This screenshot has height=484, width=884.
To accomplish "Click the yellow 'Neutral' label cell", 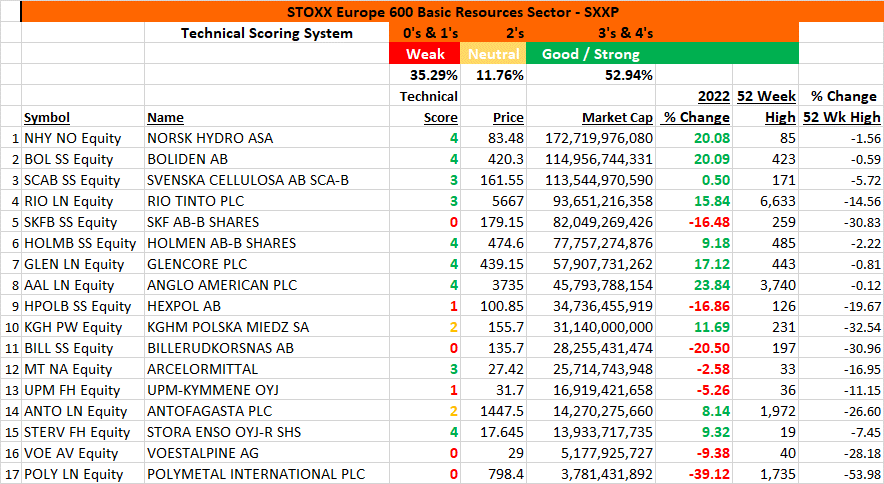I will tap(493, 54).
